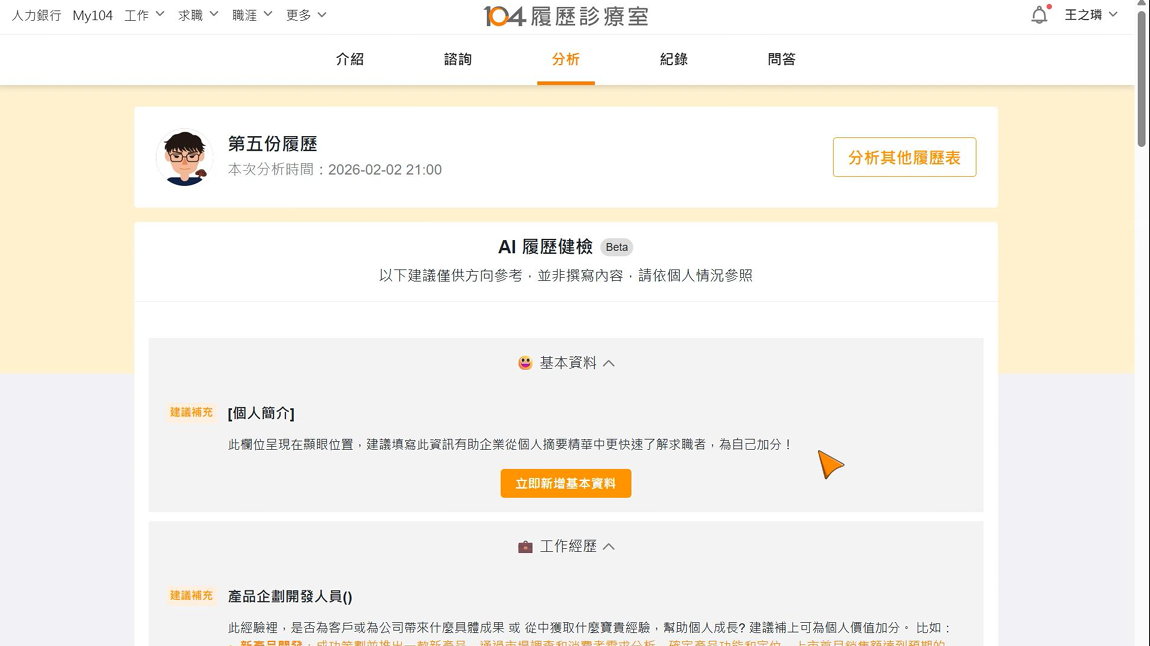Go to the 紀錄 tab
The height and width of the screenshot is (646, 1150).
674,60
